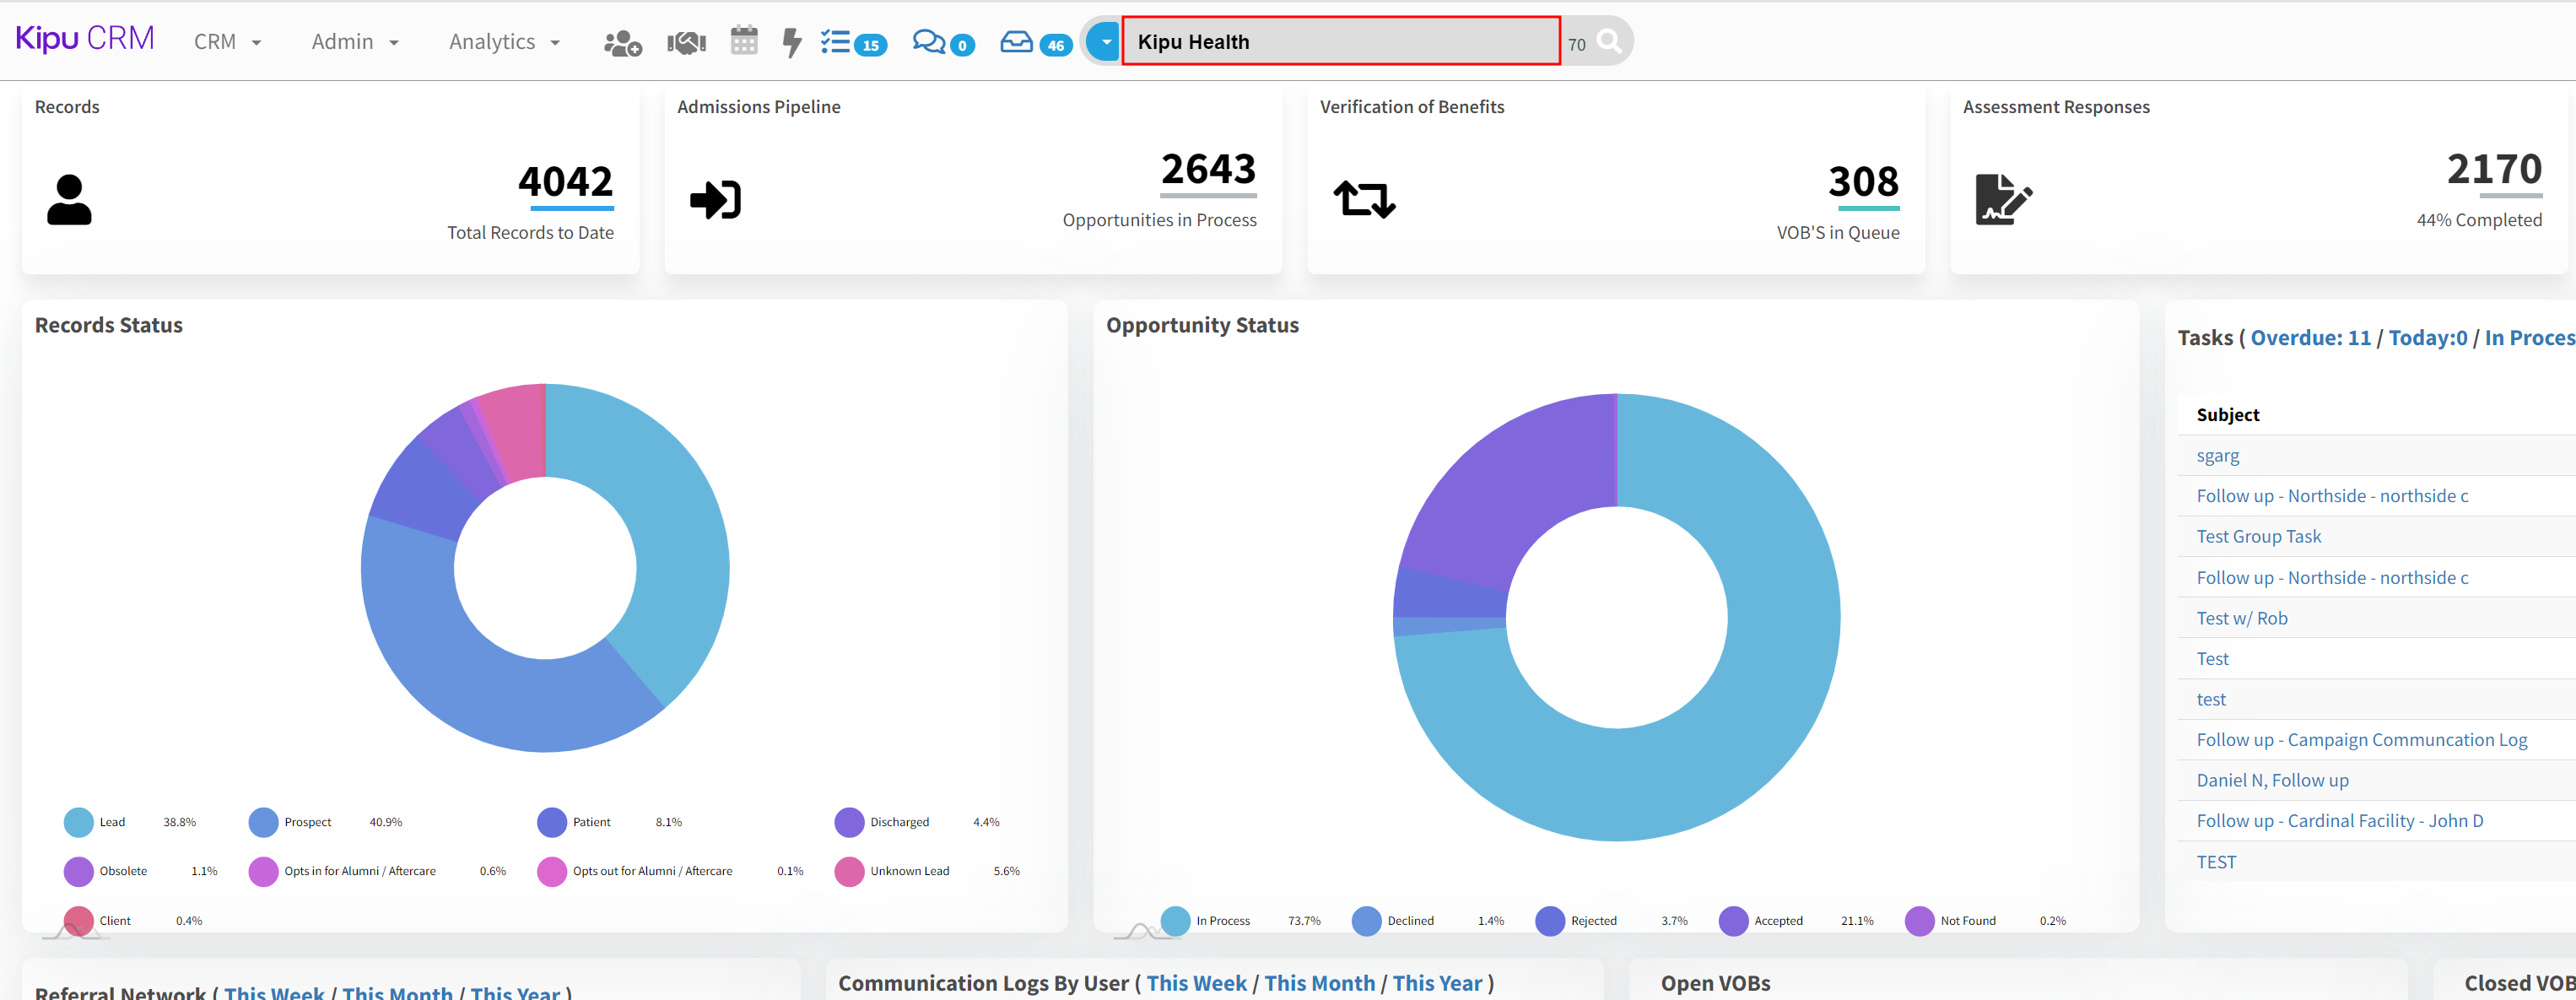The height and width of the screenshot is (1000, 2576).
Task: Open the calendar icon in toolbar
Action: click(744, 41)
